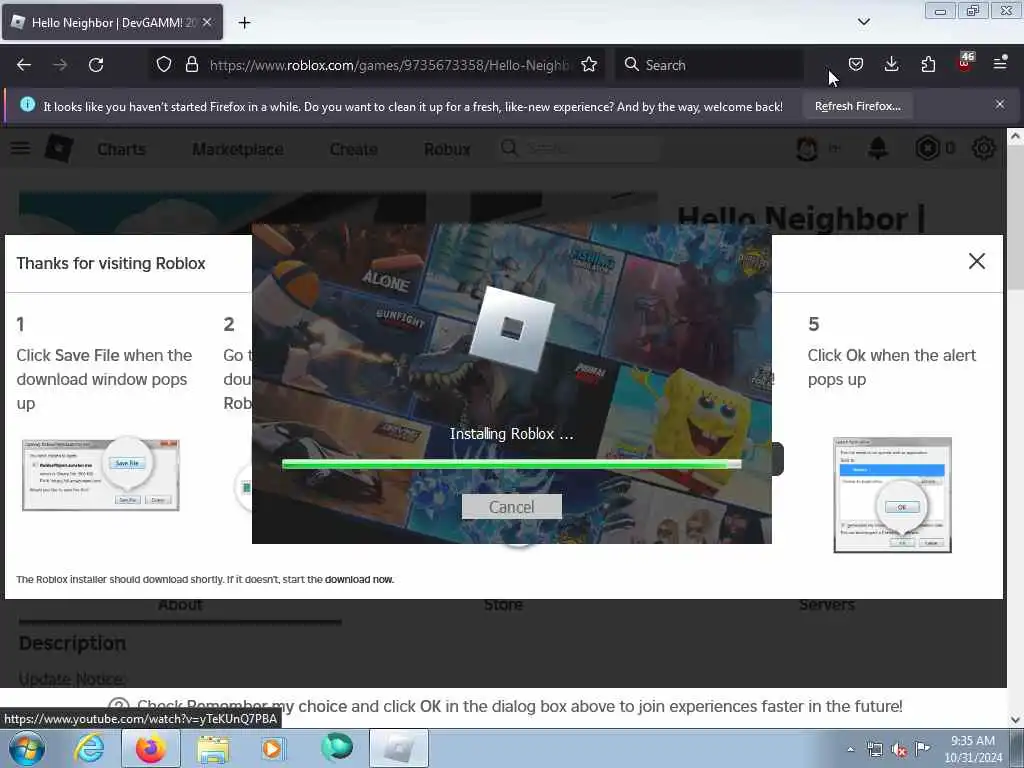The image size is (1024, 768).
Task: Bookmark this page with the star icon
Action: (x=589, y=65)
